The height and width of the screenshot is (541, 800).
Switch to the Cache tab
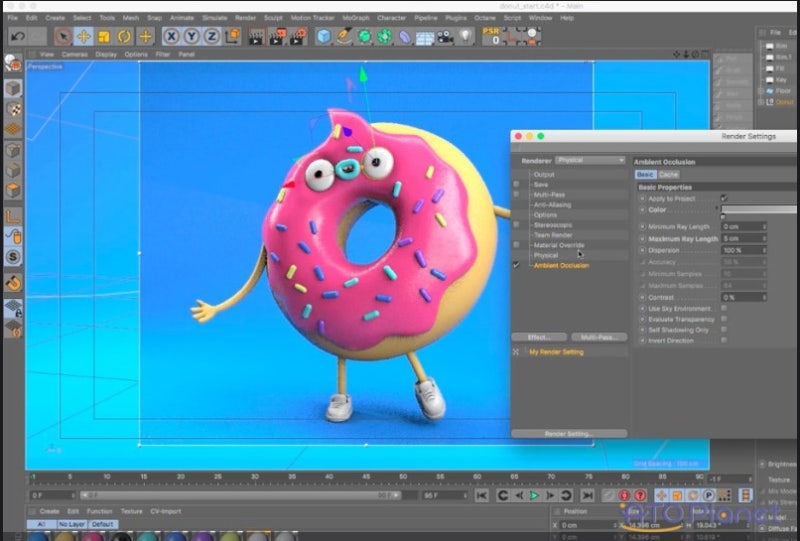pos(668,175)
